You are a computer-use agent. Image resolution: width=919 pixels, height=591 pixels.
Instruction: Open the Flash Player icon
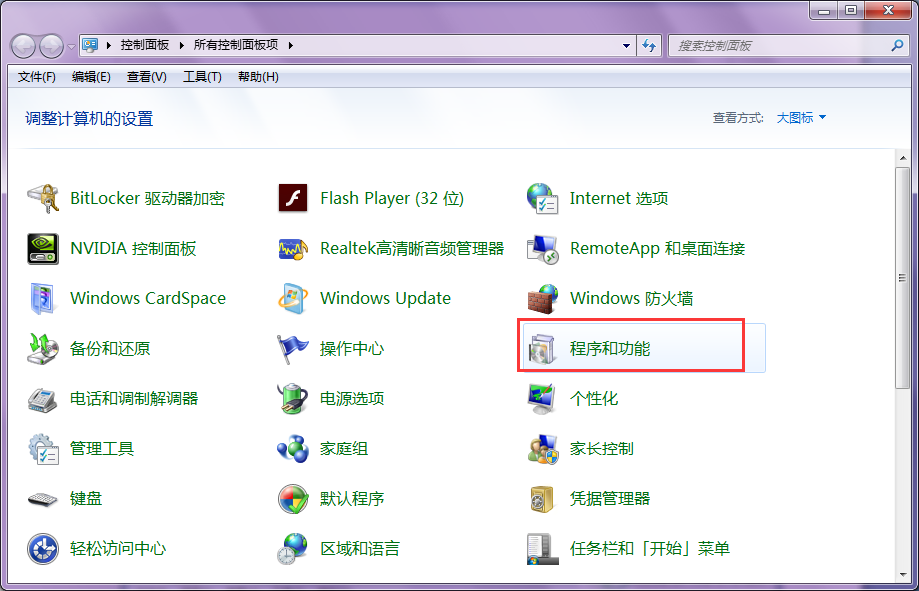coord(292,198)
